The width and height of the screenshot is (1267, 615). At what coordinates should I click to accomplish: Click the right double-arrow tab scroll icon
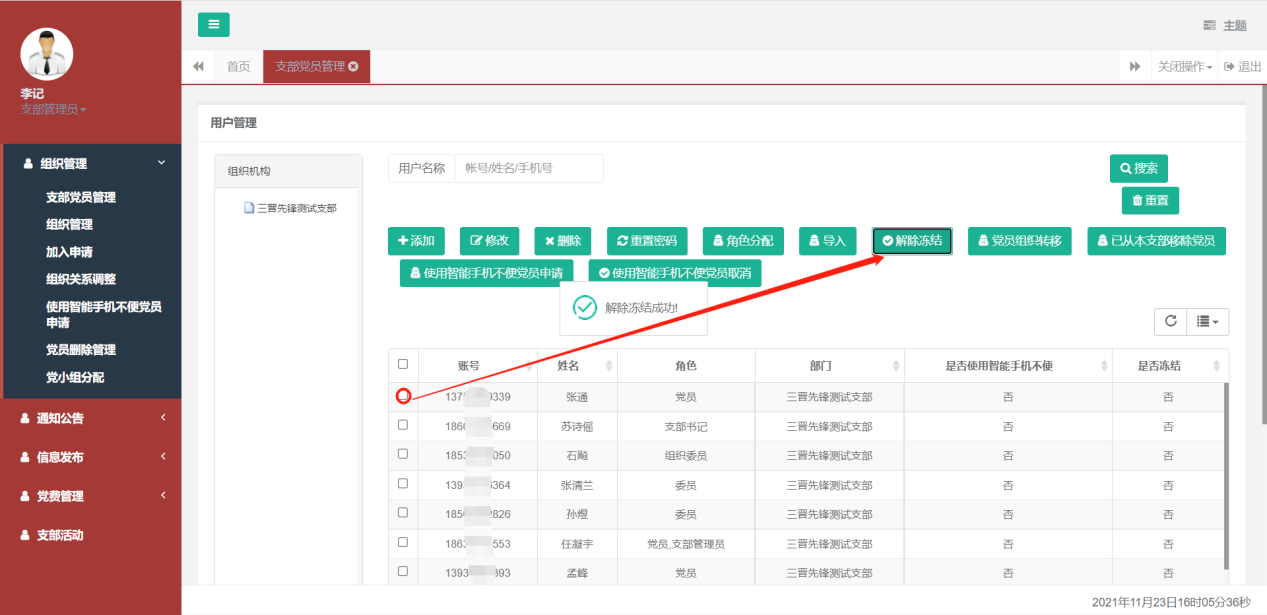point(1135,67)
